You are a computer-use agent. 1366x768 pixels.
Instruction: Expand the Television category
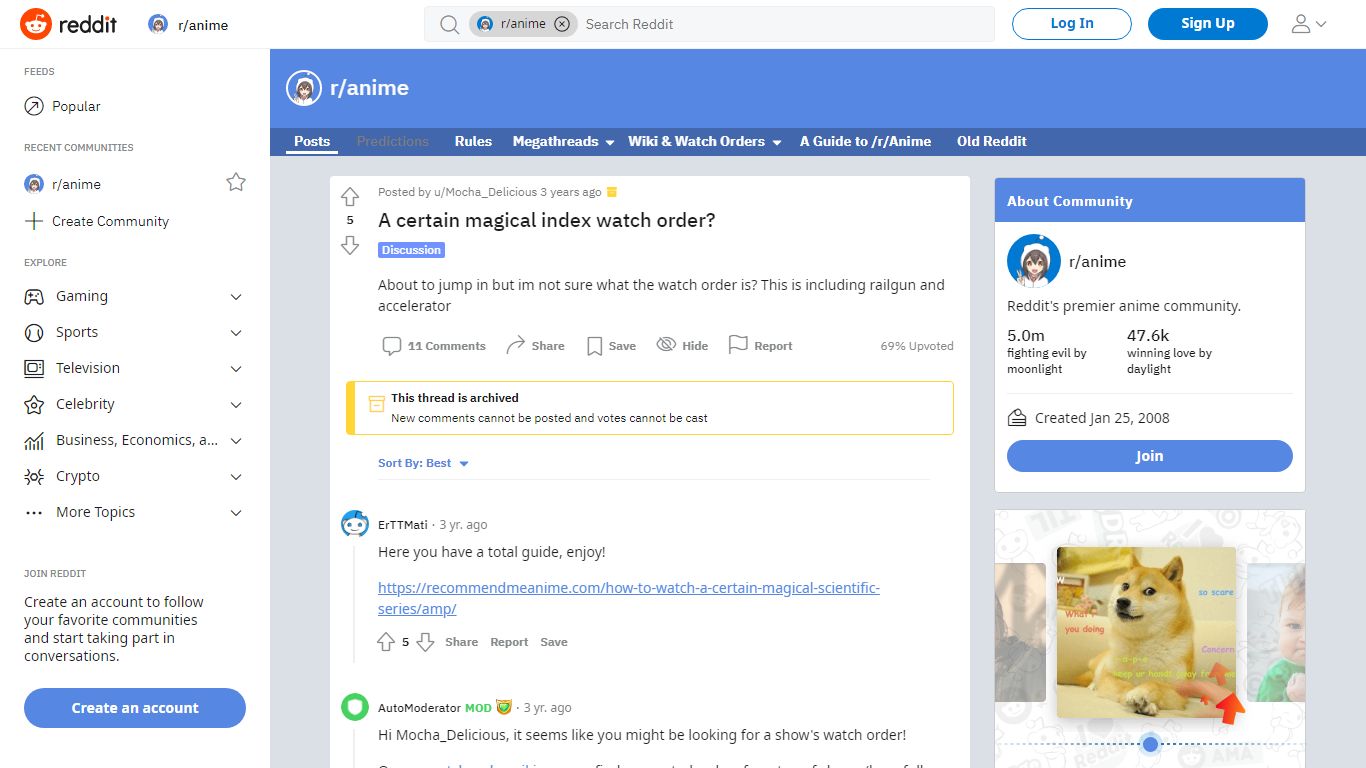tap(236, 369)
